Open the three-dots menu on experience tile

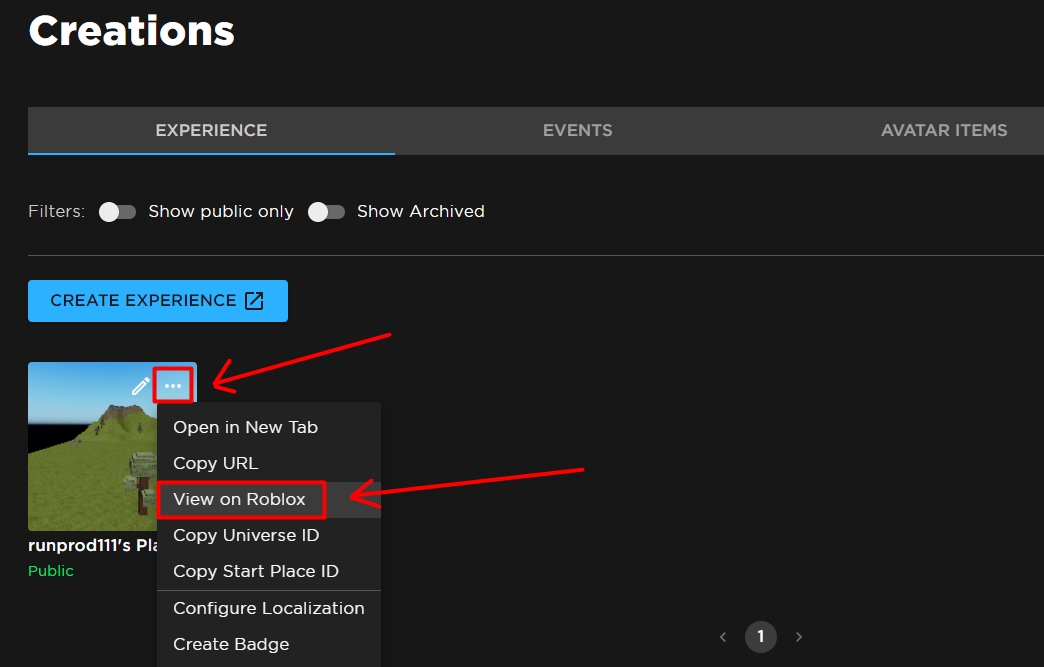coord(173,386)
